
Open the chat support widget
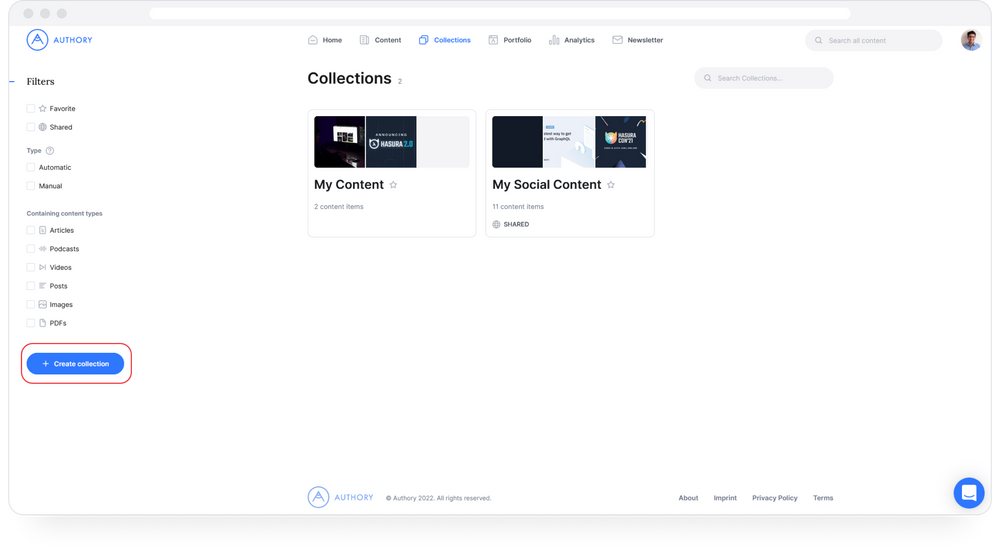click(968, 492)
